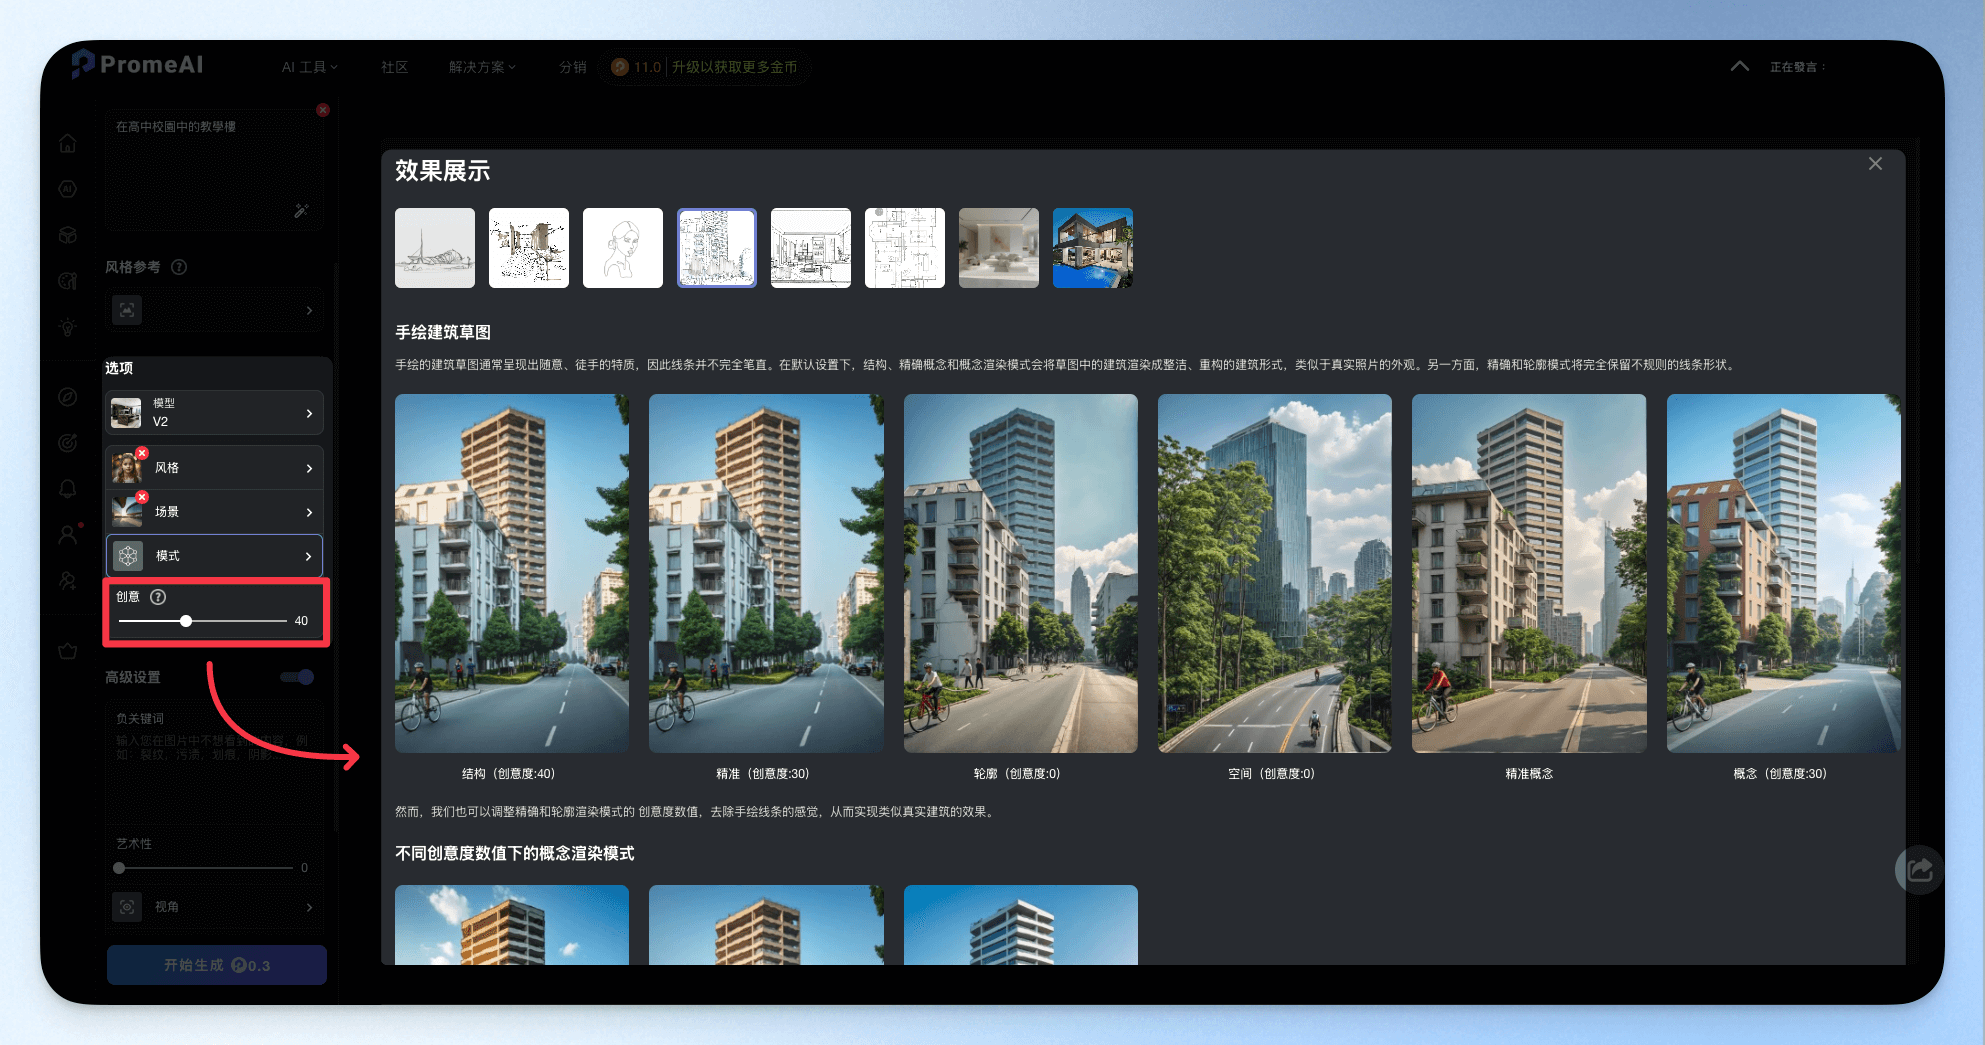Image resolution: width=1985 pixels, height=1045 pixels.
Task: Select the blue pool villa thumbnail
Action: coord(1093,248)
